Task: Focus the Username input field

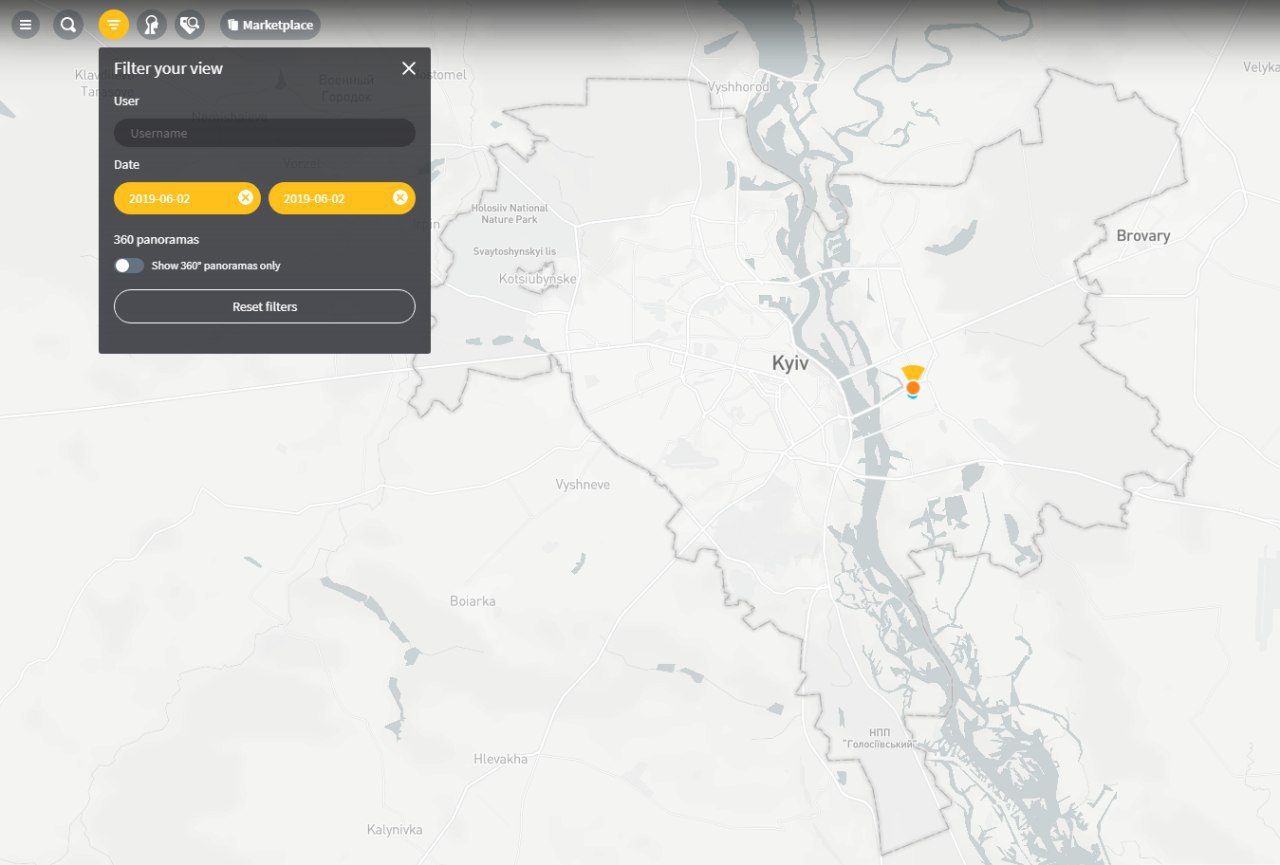Action: point(264,133)
